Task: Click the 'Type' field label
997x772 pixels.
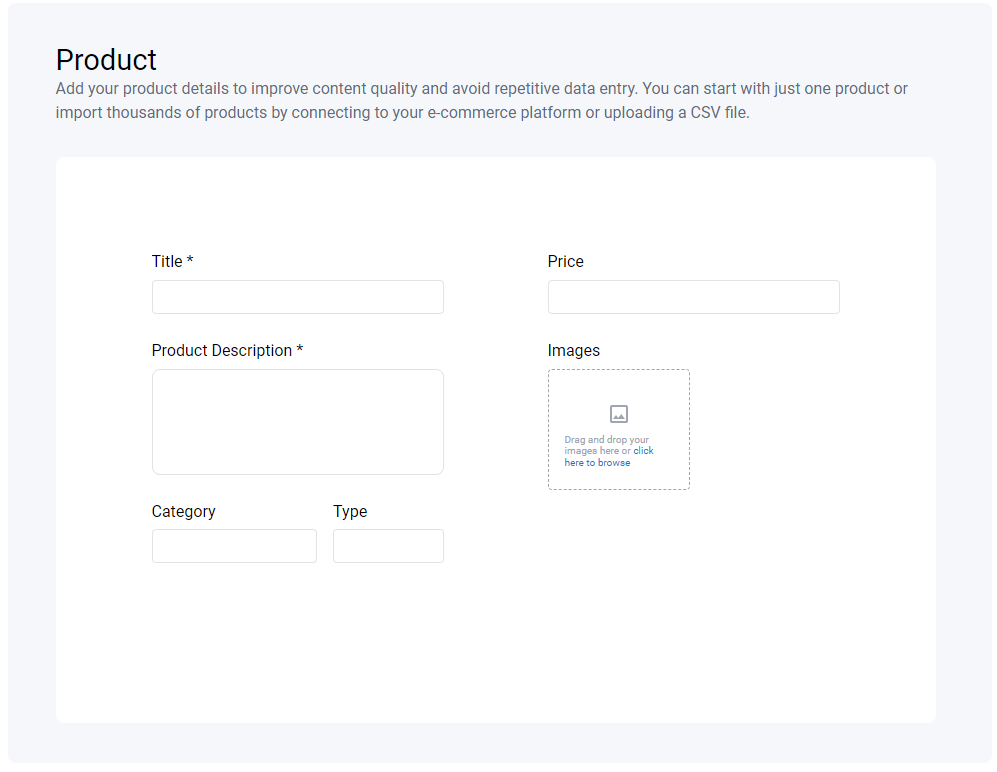Action: [x=350, y=511]
